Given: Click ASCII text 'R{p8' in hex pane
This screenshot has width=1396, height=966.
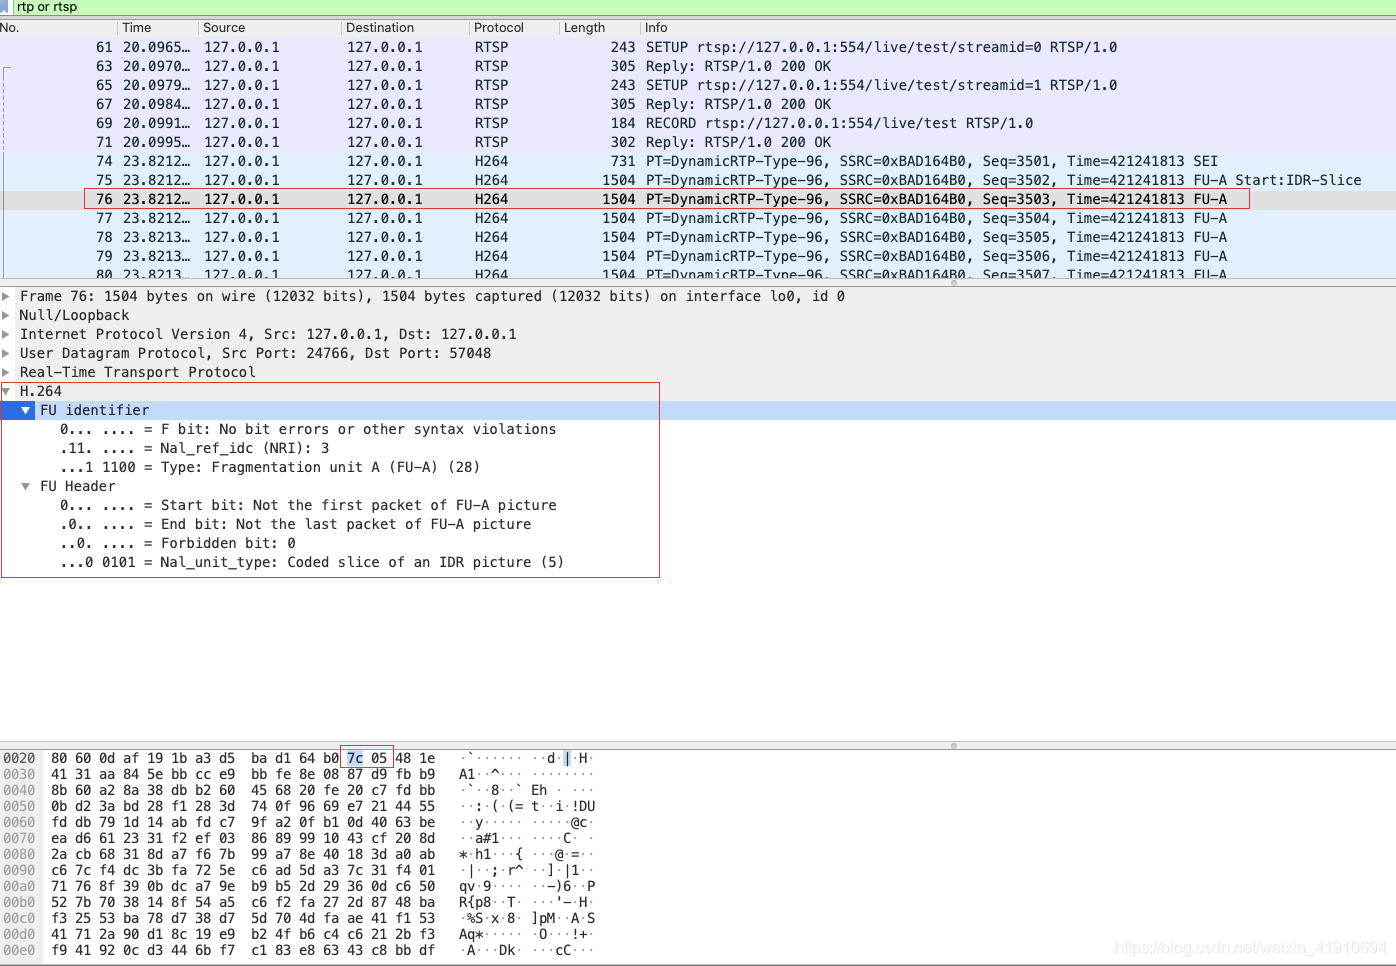Looking at the screenshot, I should tap(475, 902).
